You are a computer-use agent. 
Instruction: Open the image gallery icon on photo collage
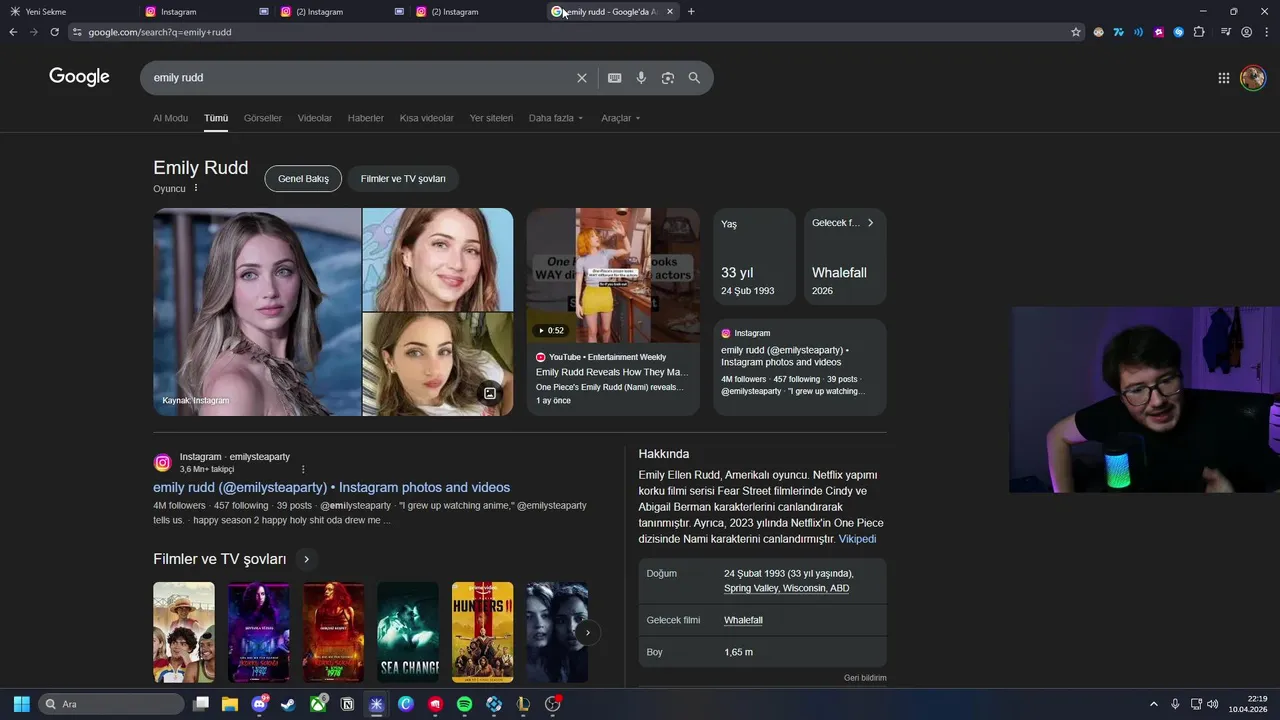click(490, 393)
